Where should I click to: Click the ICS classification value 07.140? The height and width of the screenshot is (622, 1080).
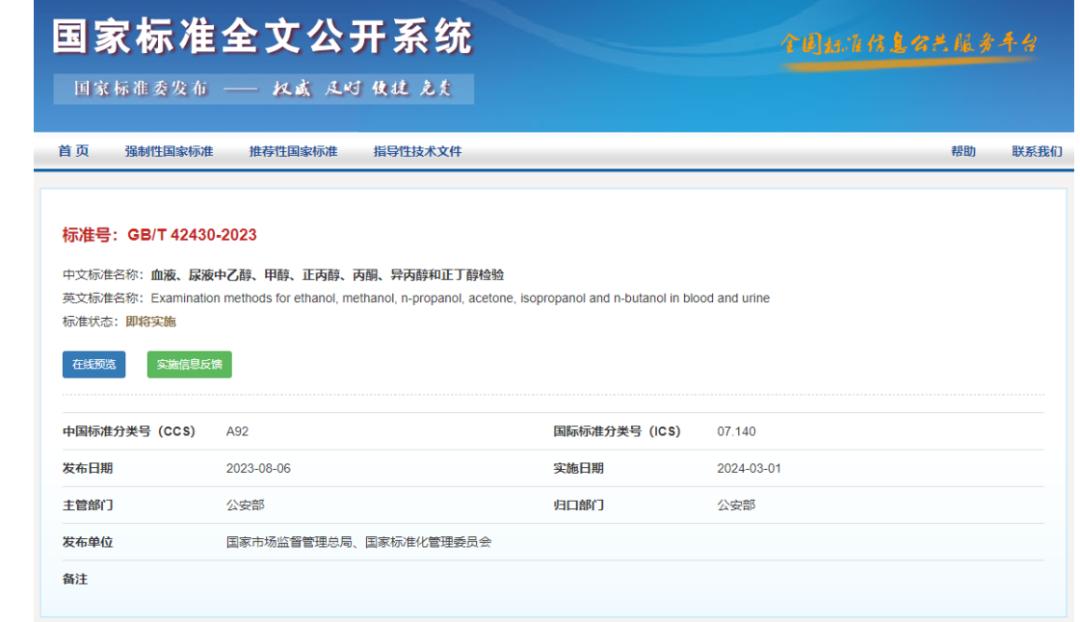pyautogui.click(x=736, y=432)
